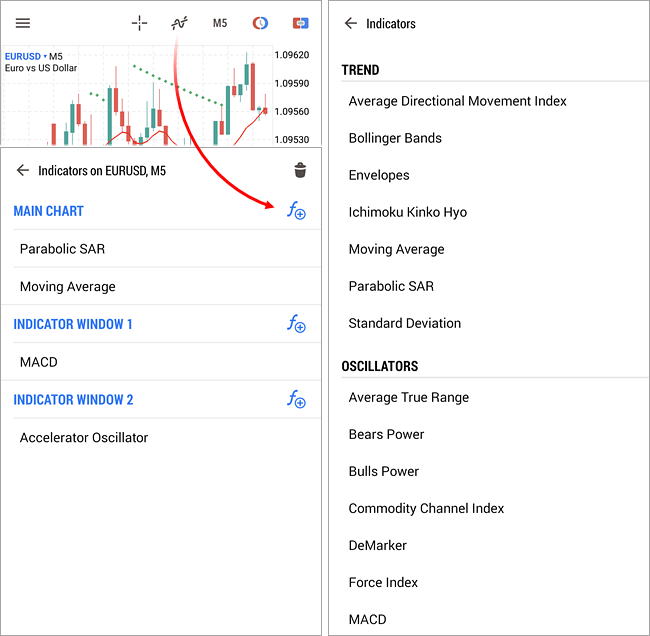The image size is (650, 636).
Task: Open indicators from chart toolbar
Action: point(179,23)
